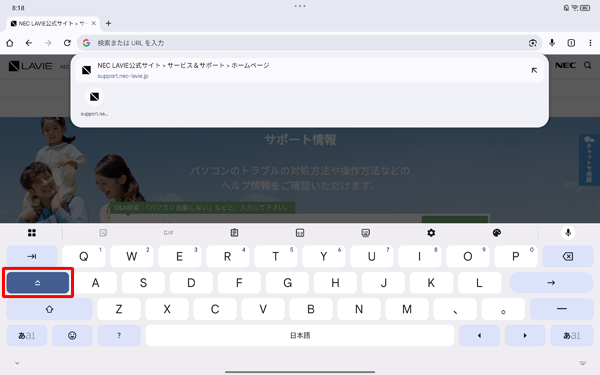
Task: Tap the long dash key
Action: (562, 309)
